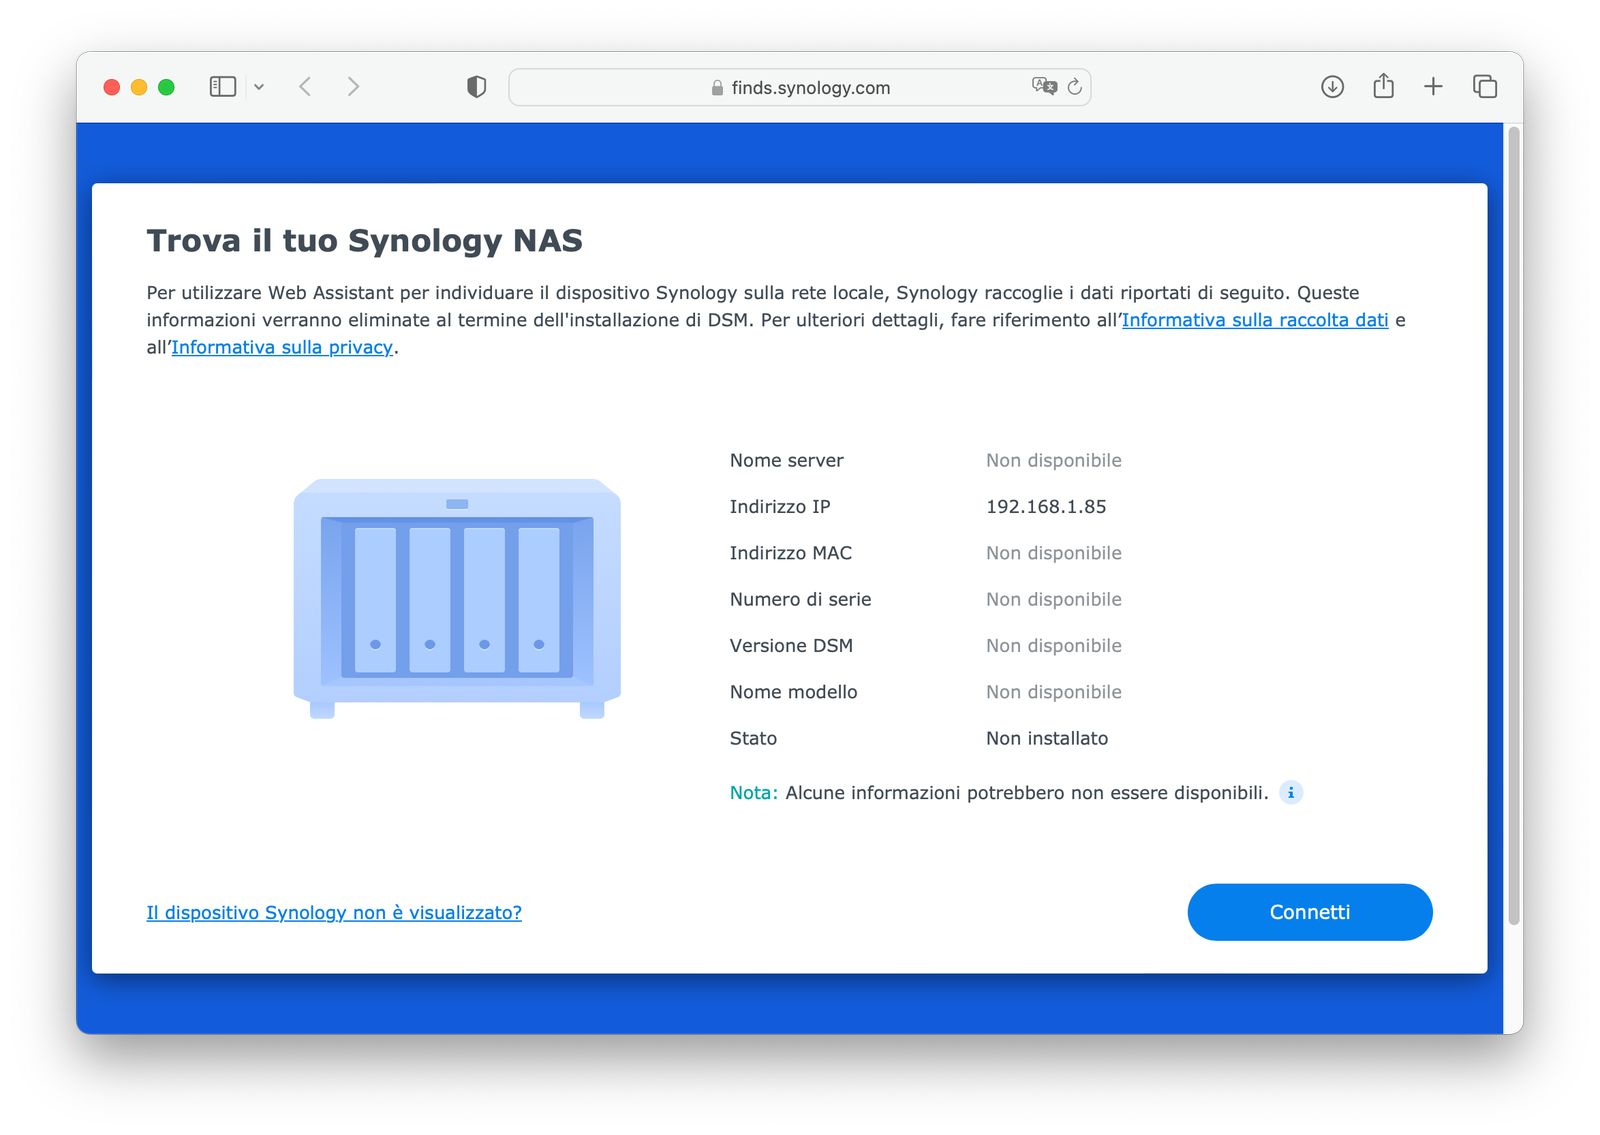Click the 'Trova il tuo Synology NAS' heading

tap(364, 241)
